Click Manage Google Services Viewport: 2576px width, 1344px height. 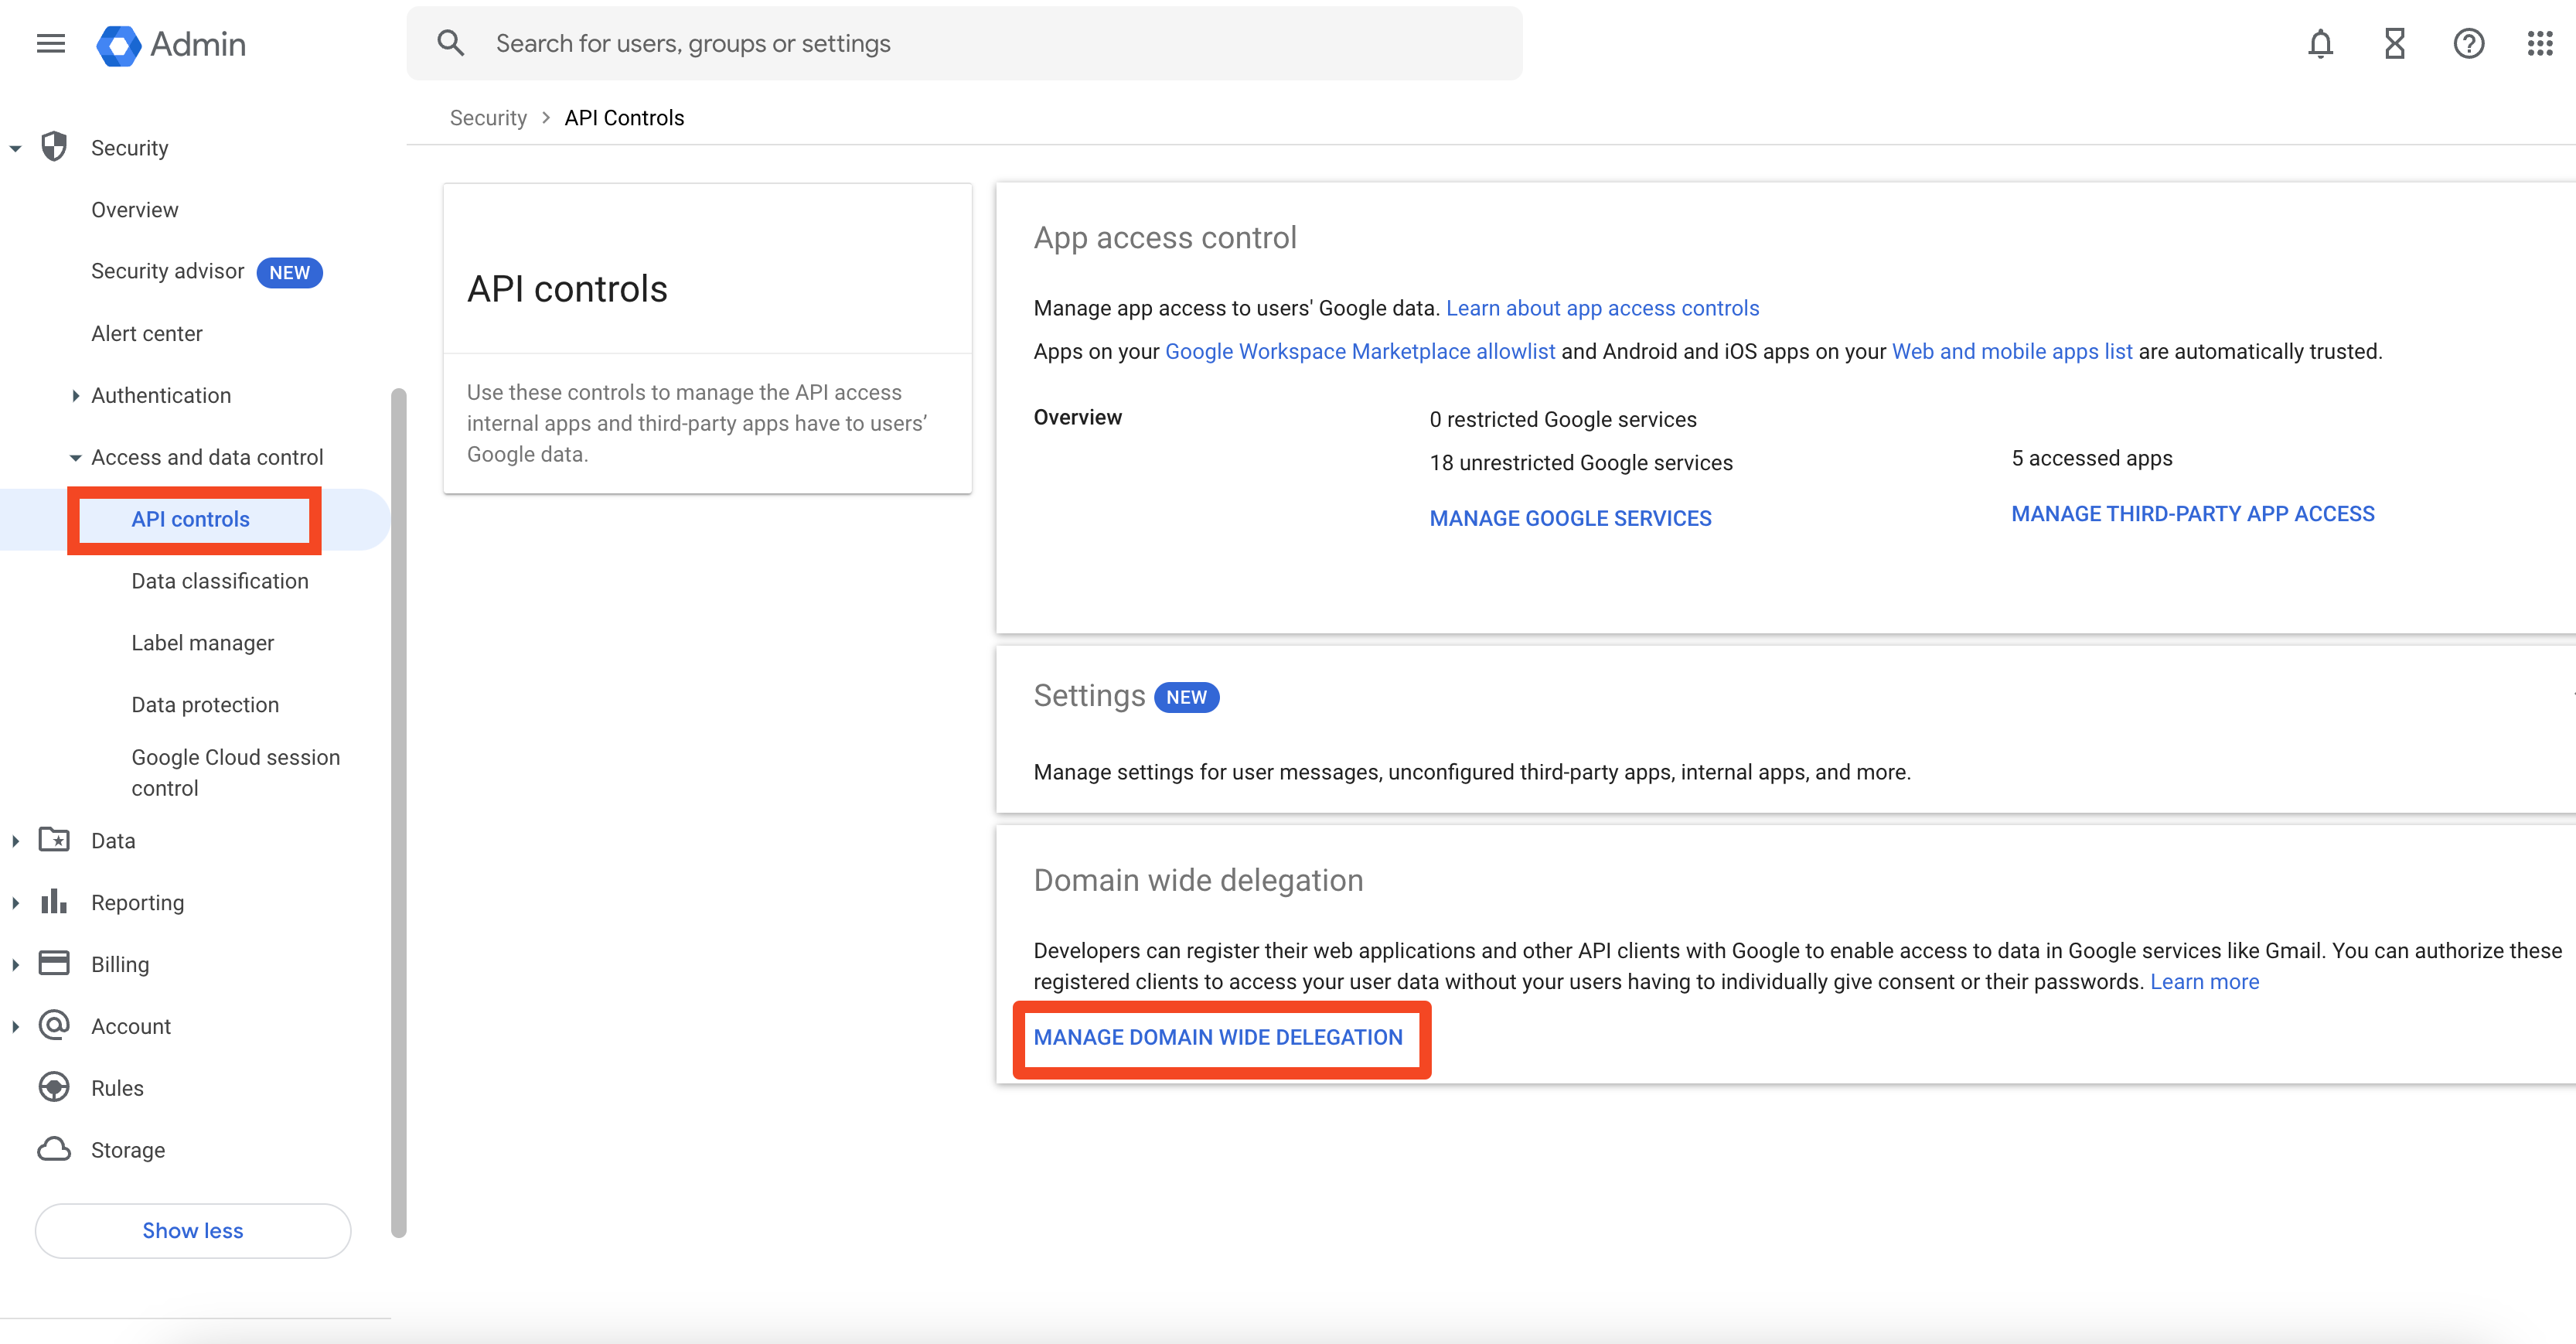pos(1570,518)
